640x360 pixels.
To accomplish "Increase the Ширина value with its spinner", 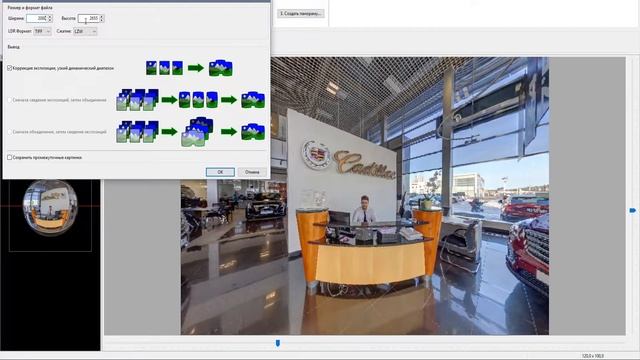I will pos(50,16).
